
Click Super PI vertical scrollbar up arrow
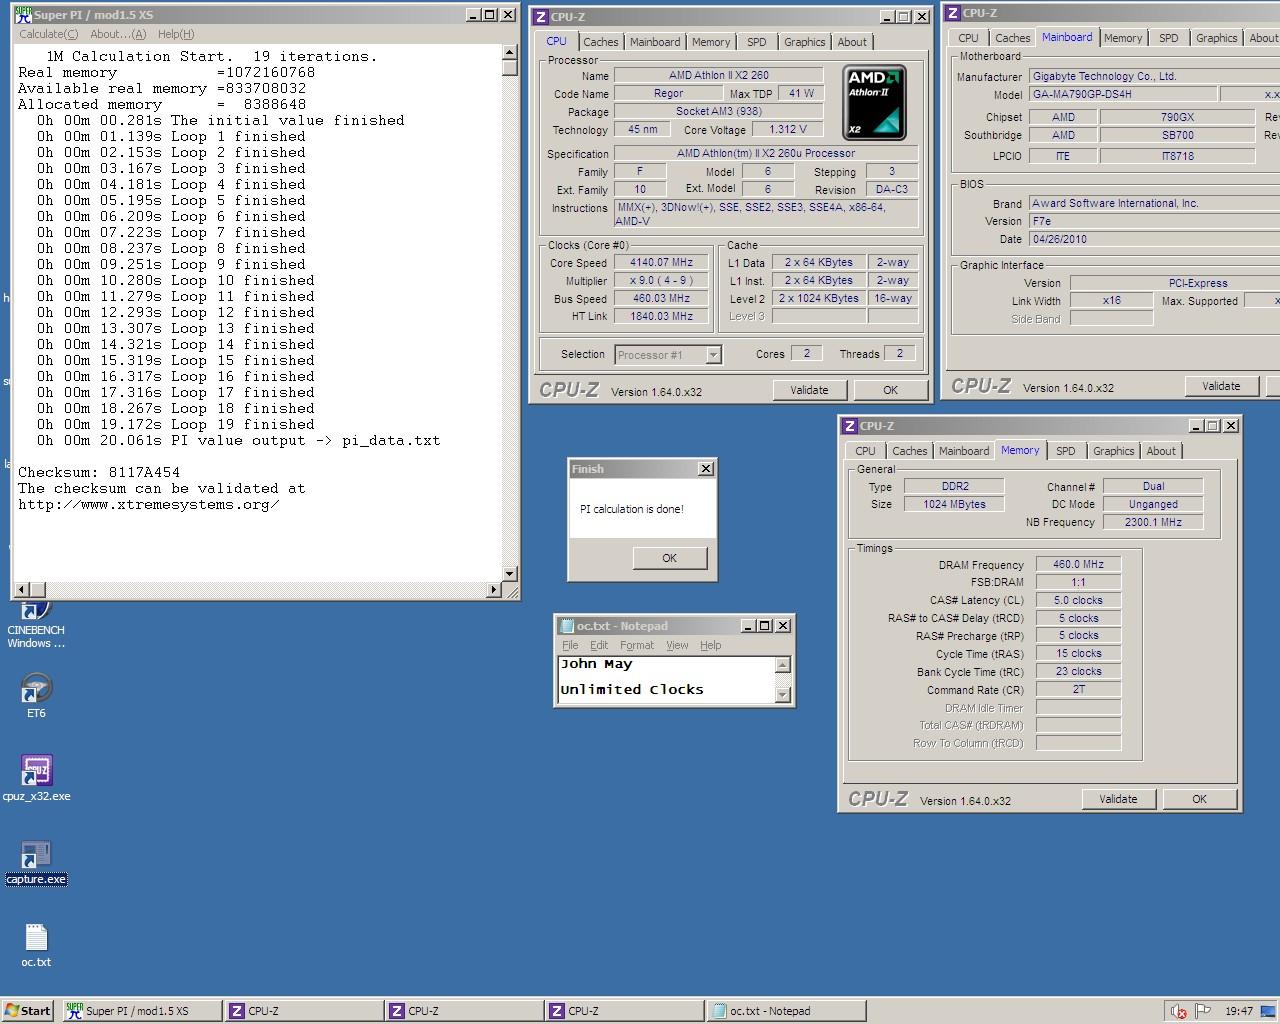point(510,53)
